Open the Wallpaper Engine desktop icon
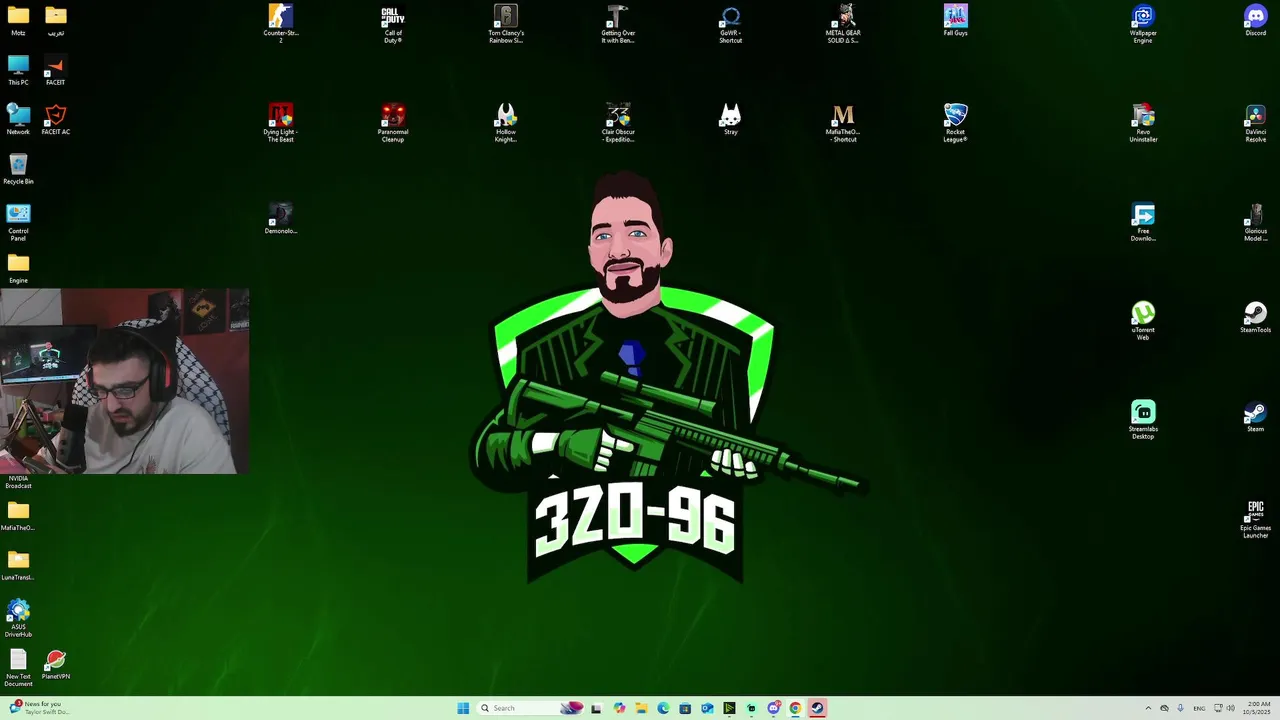Image resolution: width=1280 pixels, height=720 pixels. (1143, 24)
